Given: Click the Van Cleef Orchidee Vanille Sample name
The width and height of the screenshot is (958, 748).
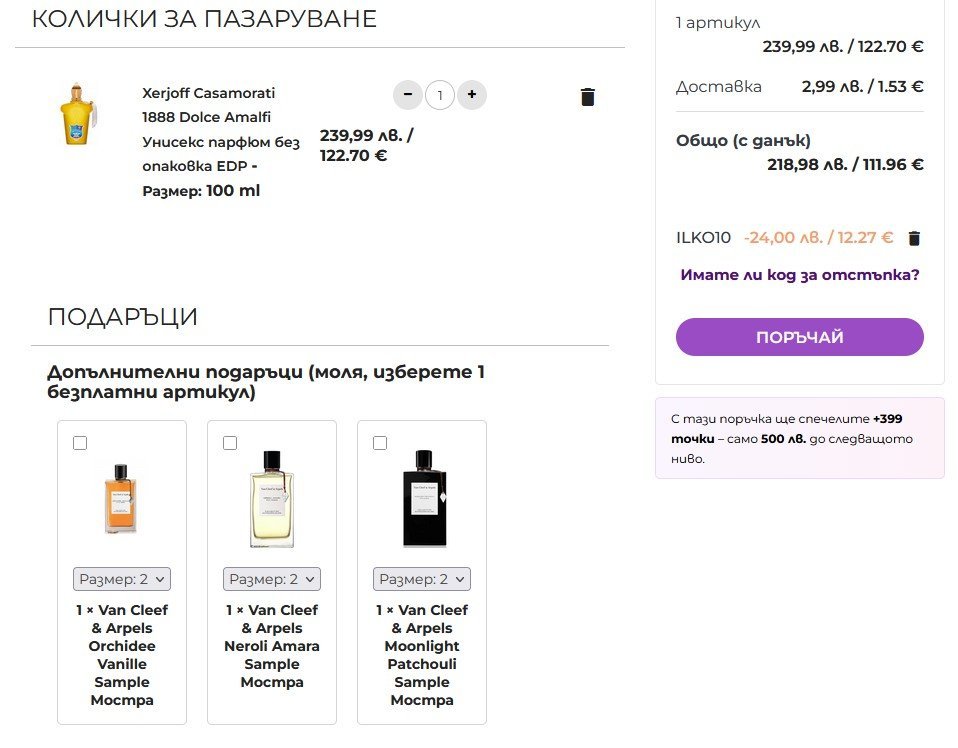Looking at the screenshot, I should [x=122, y=655].
